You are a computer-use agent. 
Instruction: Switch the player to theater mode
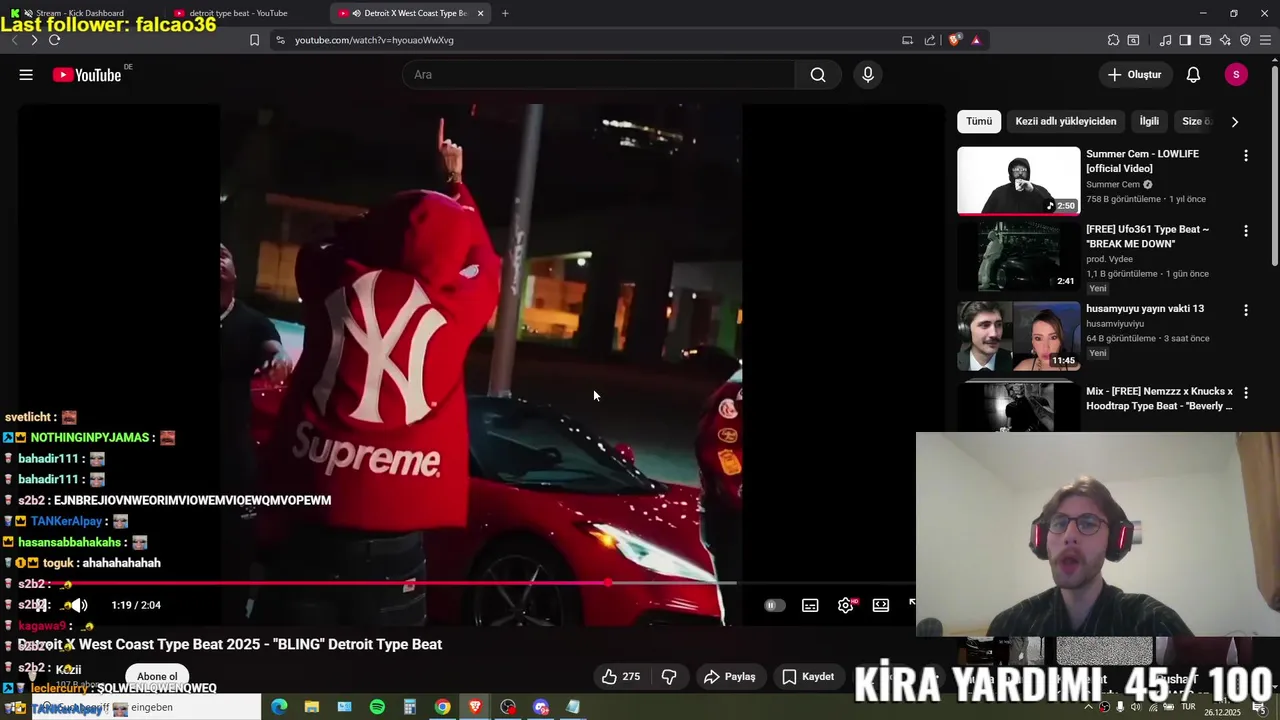(881, 605)
